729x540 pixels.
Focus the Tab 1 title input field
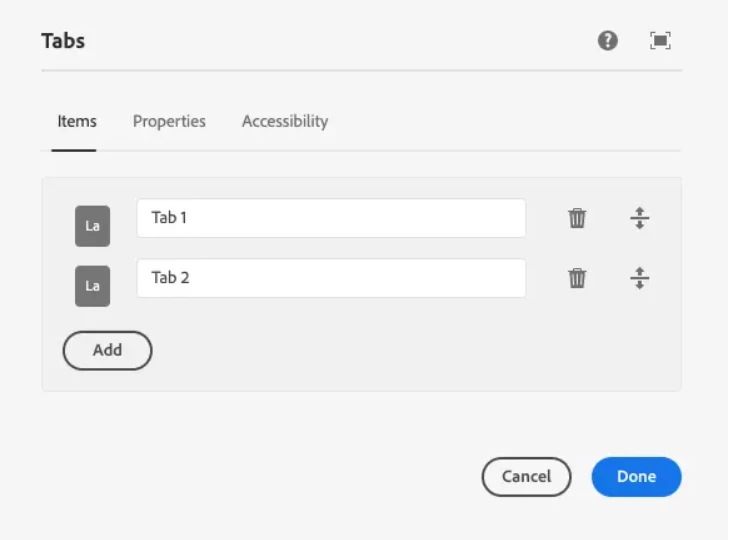click(331, 218)
